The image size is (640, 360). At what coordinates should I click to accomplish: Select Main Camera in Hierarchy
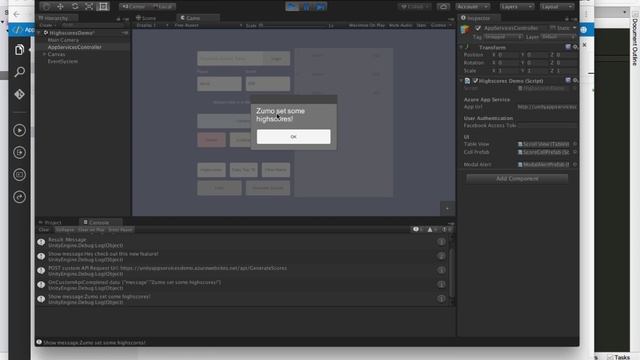pyautogui.click(x=63, y=40)
